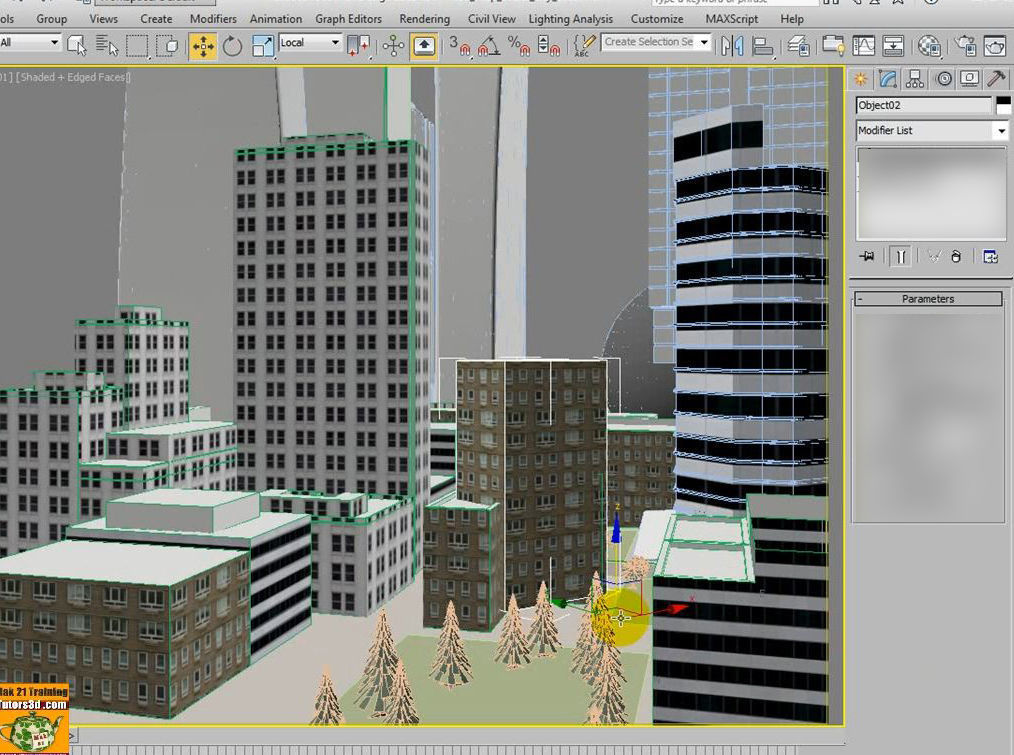The image size is (1014, 755).
Task: Activate the Select and Move tool
Action: click(x=202, y=46)
